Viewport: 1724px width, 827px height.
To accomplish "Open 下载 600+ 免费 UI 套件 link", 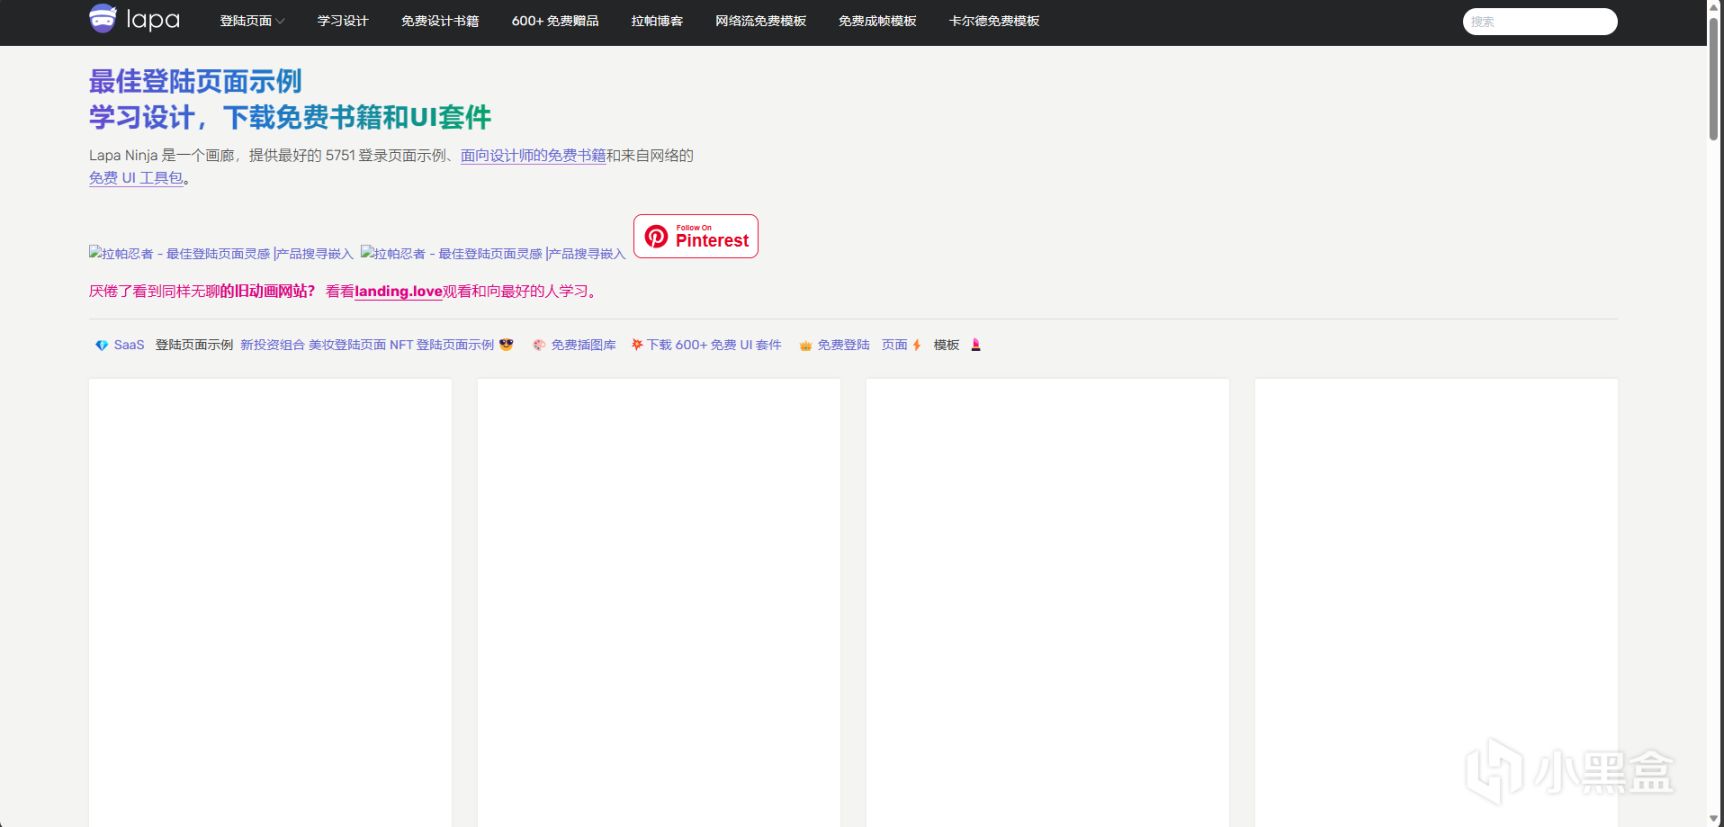I will coord(713,345).
